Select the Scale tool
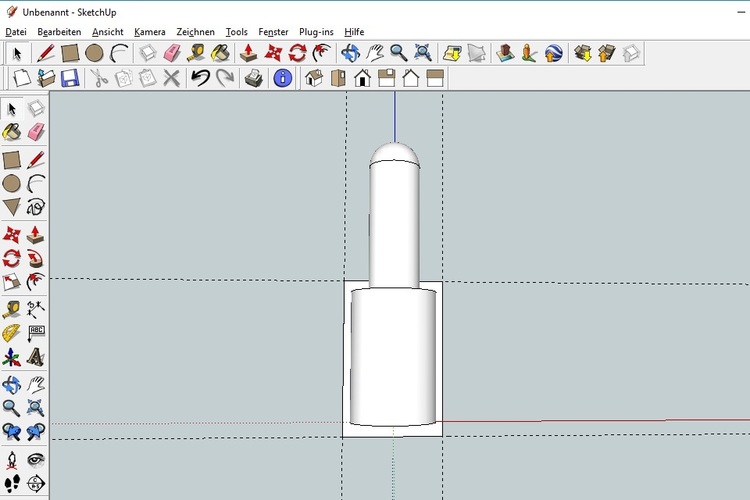 pyautogui.click(x=11, y=282)
